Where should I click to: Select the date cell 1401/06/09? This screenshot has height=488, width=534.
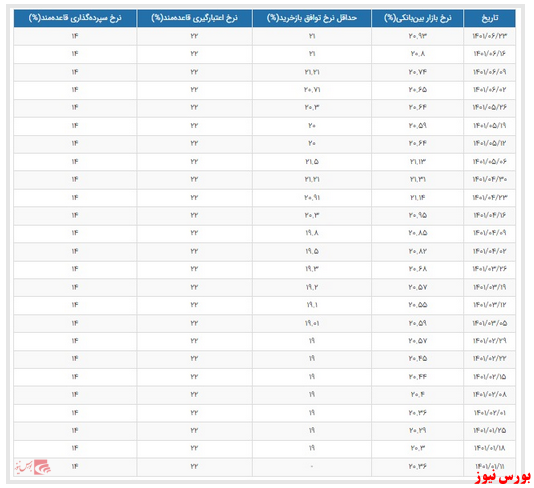click(x=489, y=72)
